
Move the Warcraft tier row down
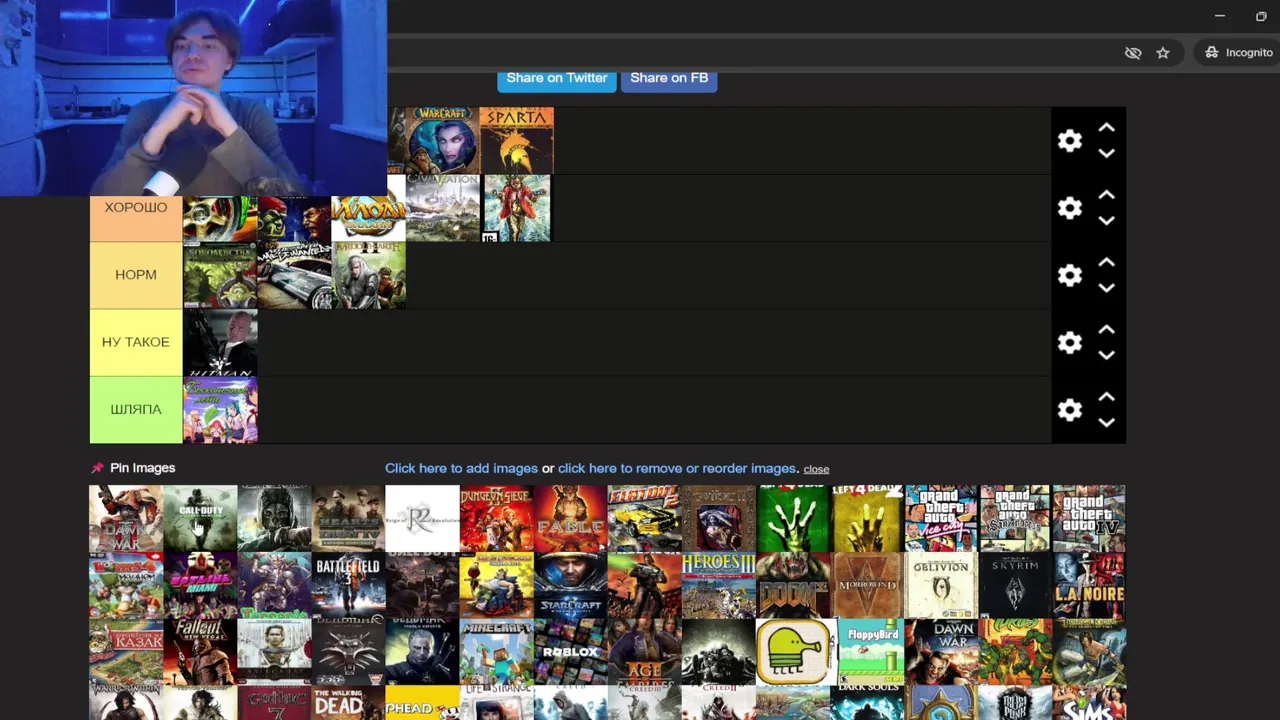coord(1106,154)
